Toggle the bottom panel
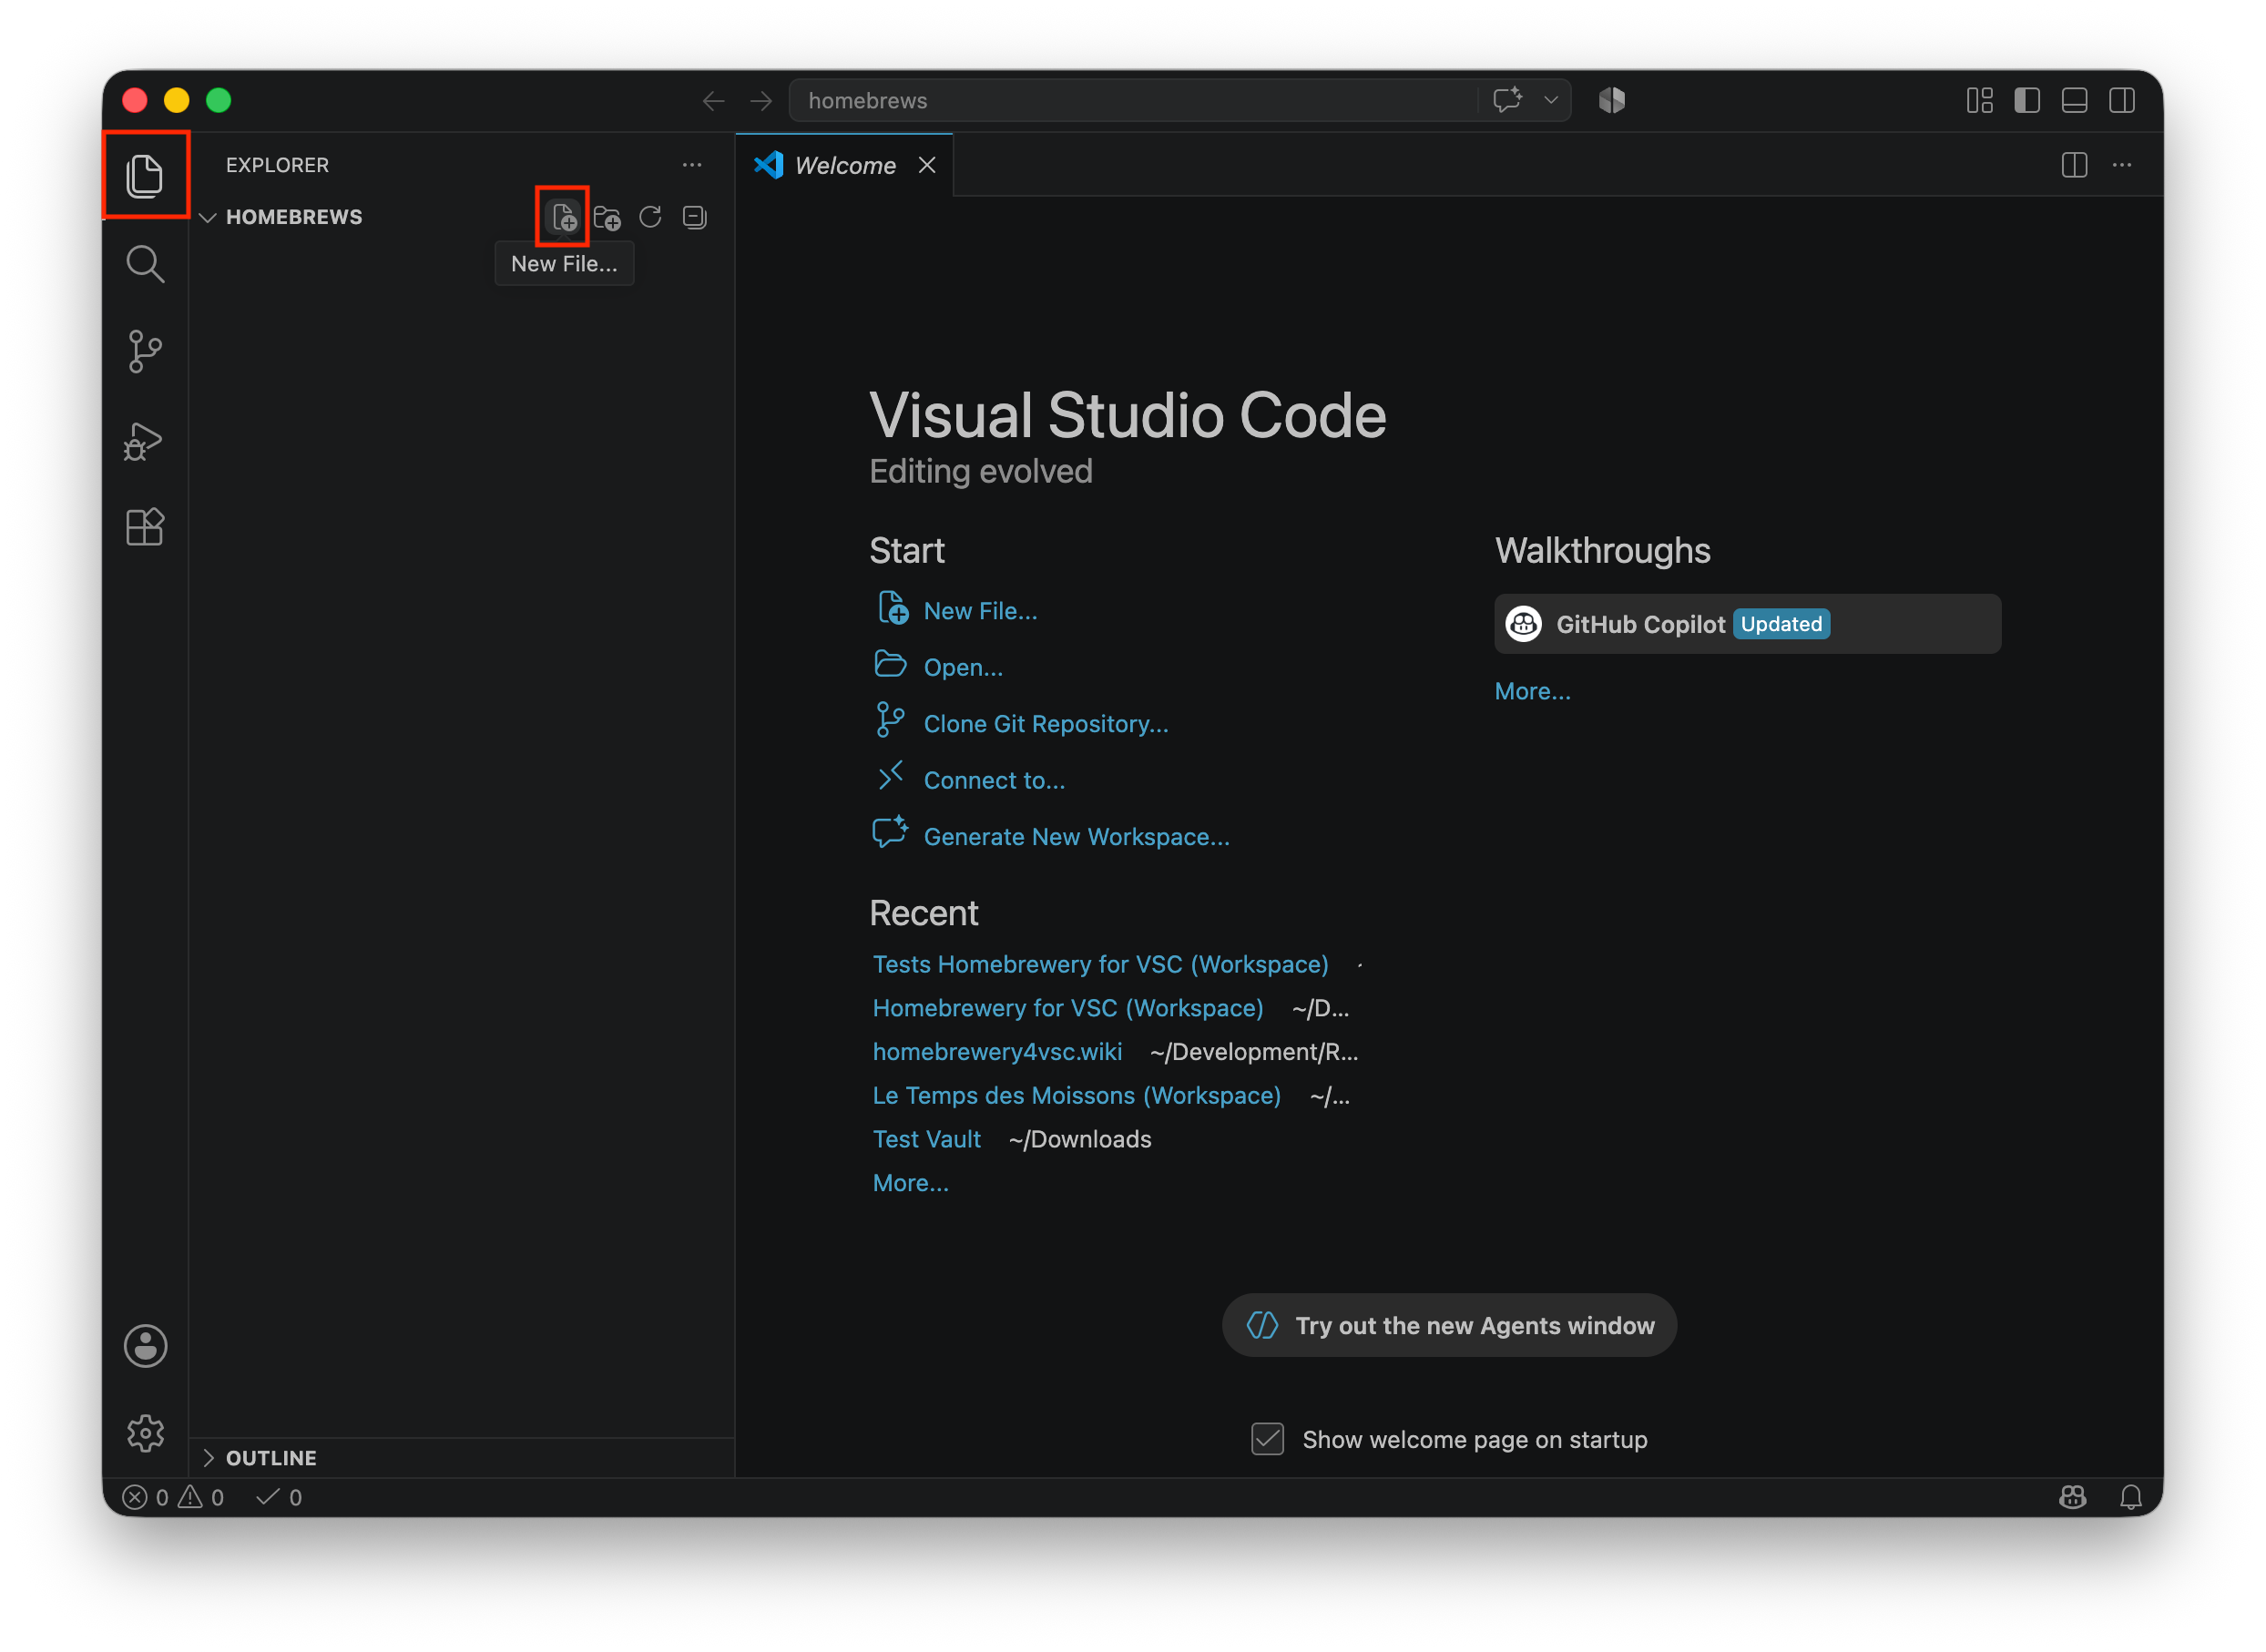Viewport: 2266px width, 1652px height. click(2074, 101)
